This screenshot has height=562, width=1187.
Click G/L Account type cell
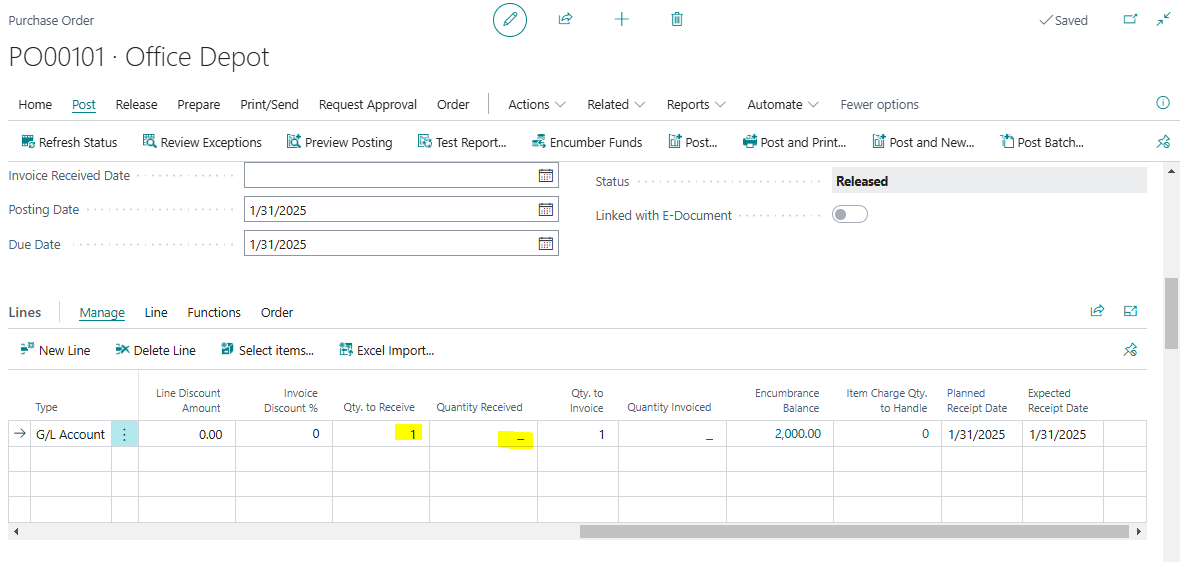70,435
